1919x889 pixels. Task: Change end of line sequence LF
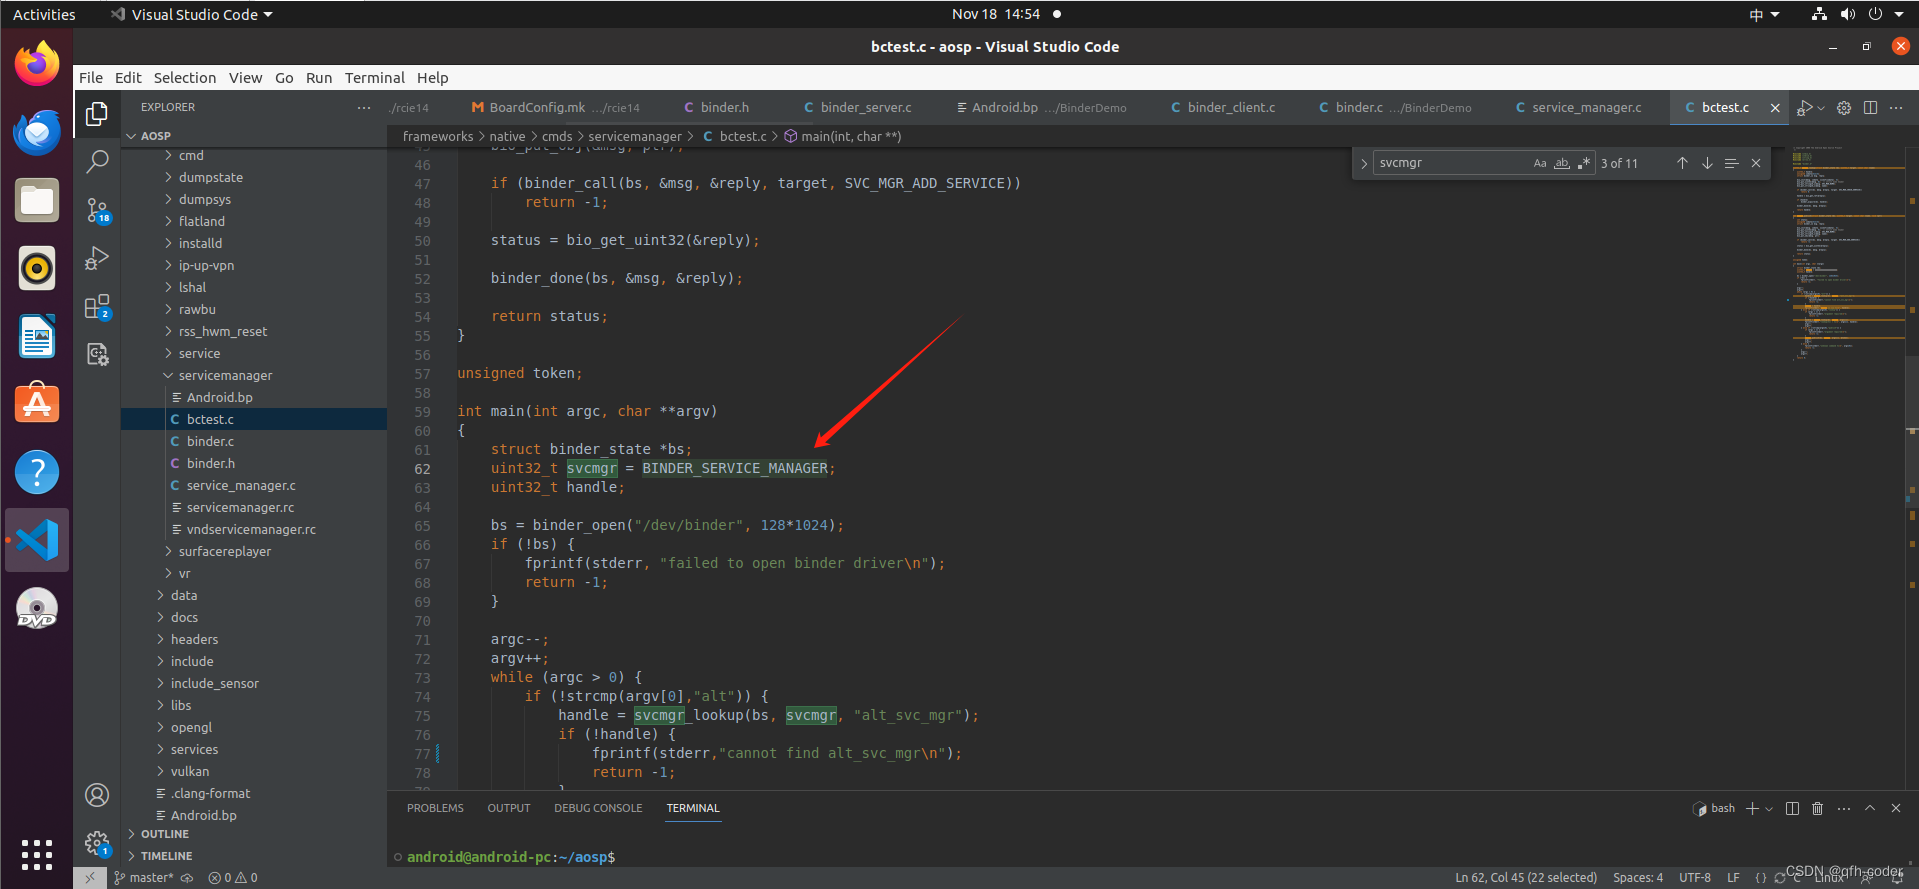(1734, 878)
